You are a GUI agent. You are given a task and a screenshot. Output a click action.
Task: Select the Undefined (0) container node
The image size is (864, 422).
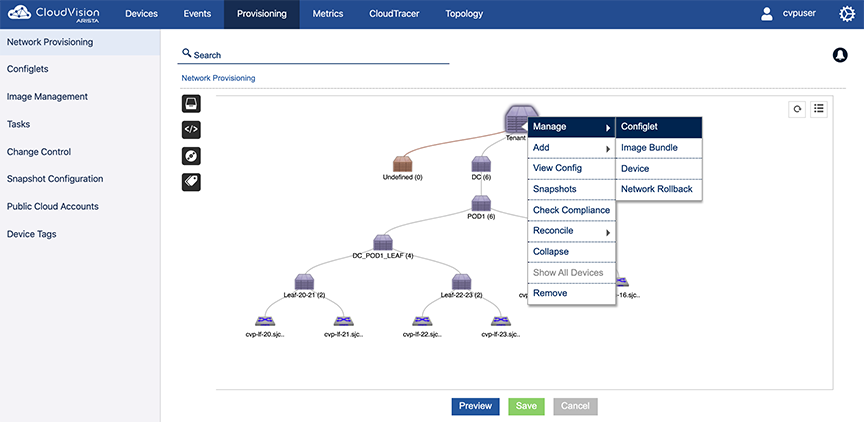(x=403, y=164)
